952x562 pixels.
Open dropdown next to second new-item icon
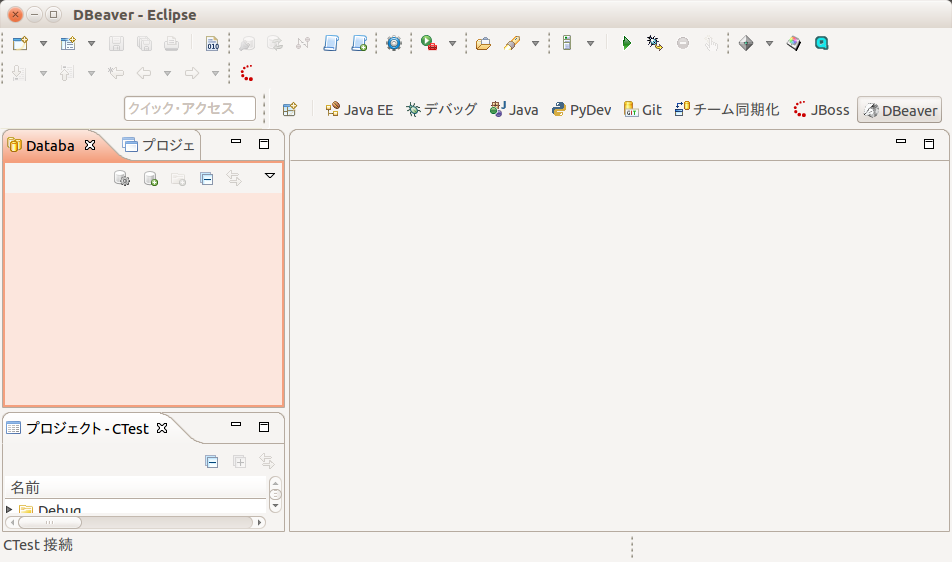click(x=91, y=43)
